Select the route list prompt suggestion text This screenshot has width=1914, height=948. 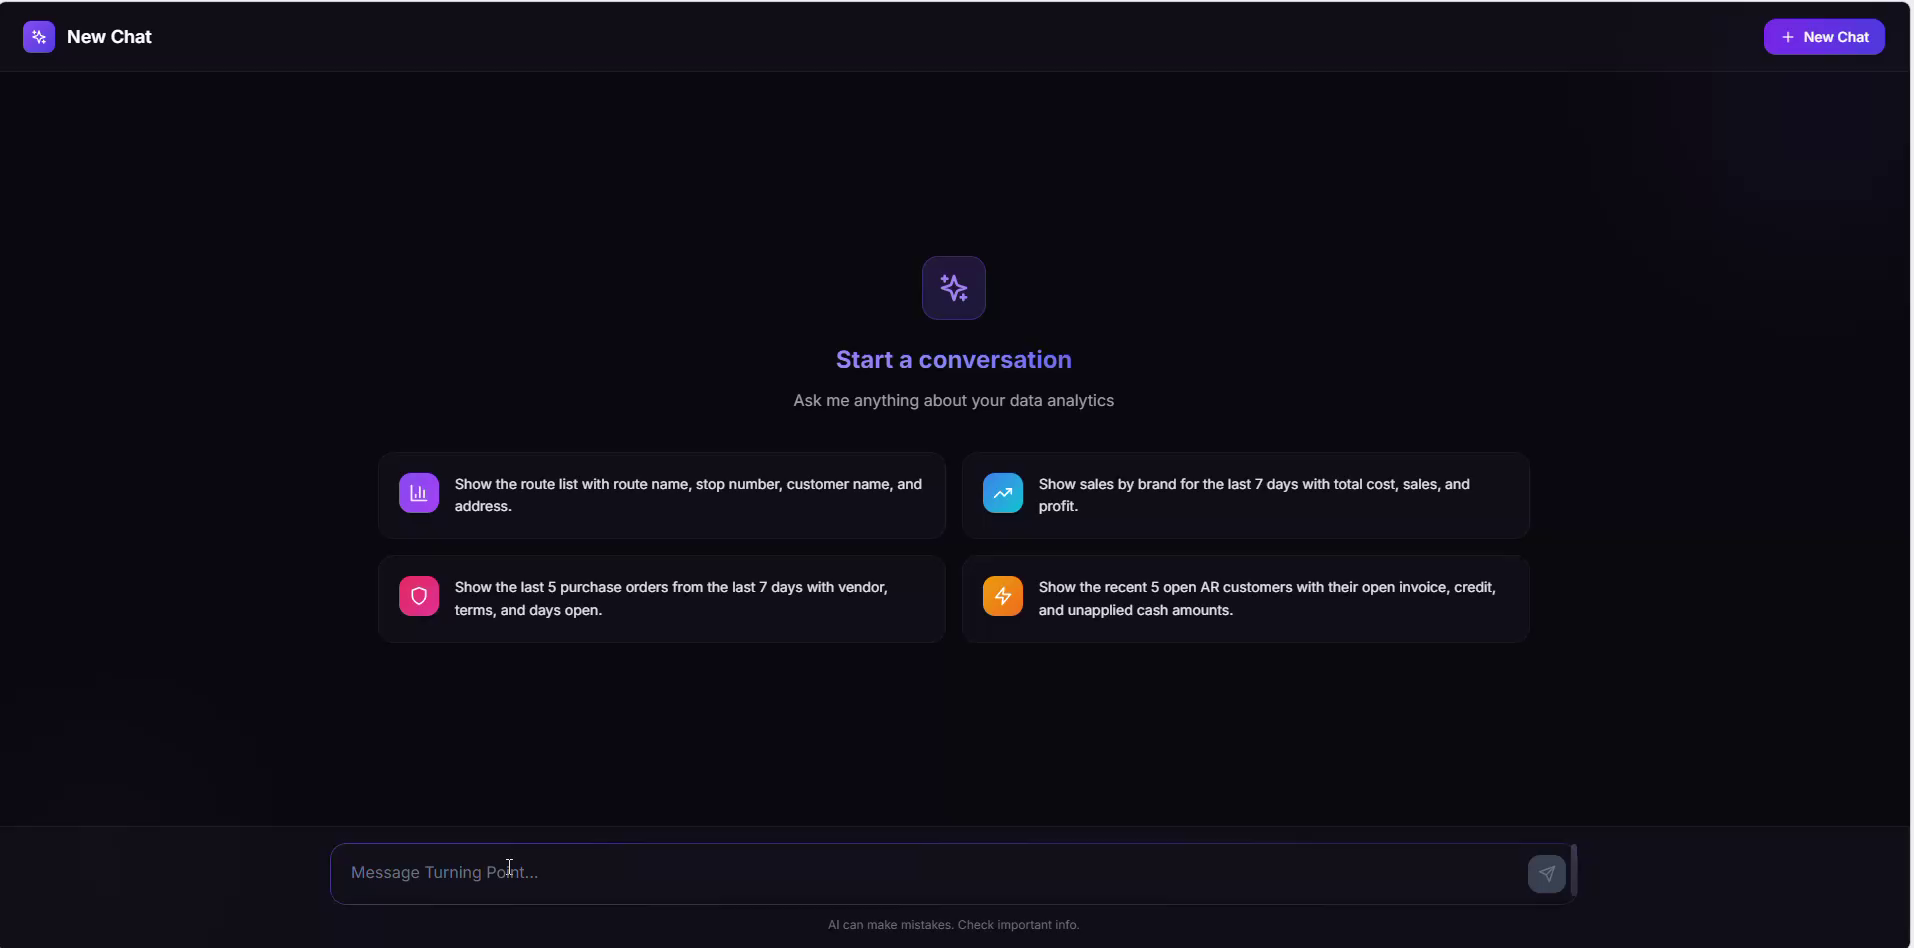[x=688, y=495]
